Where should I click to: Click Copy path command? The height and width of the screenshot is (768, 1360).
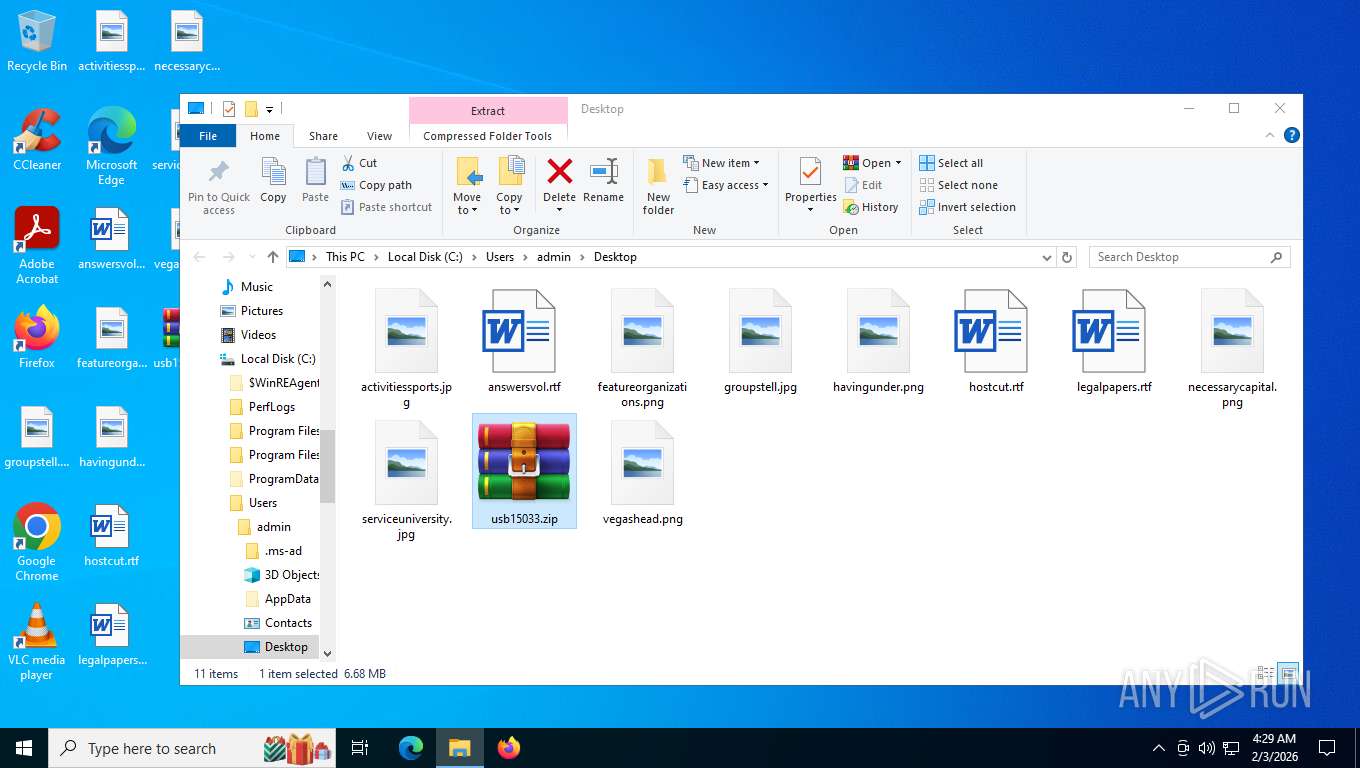(x=376, y=185)
